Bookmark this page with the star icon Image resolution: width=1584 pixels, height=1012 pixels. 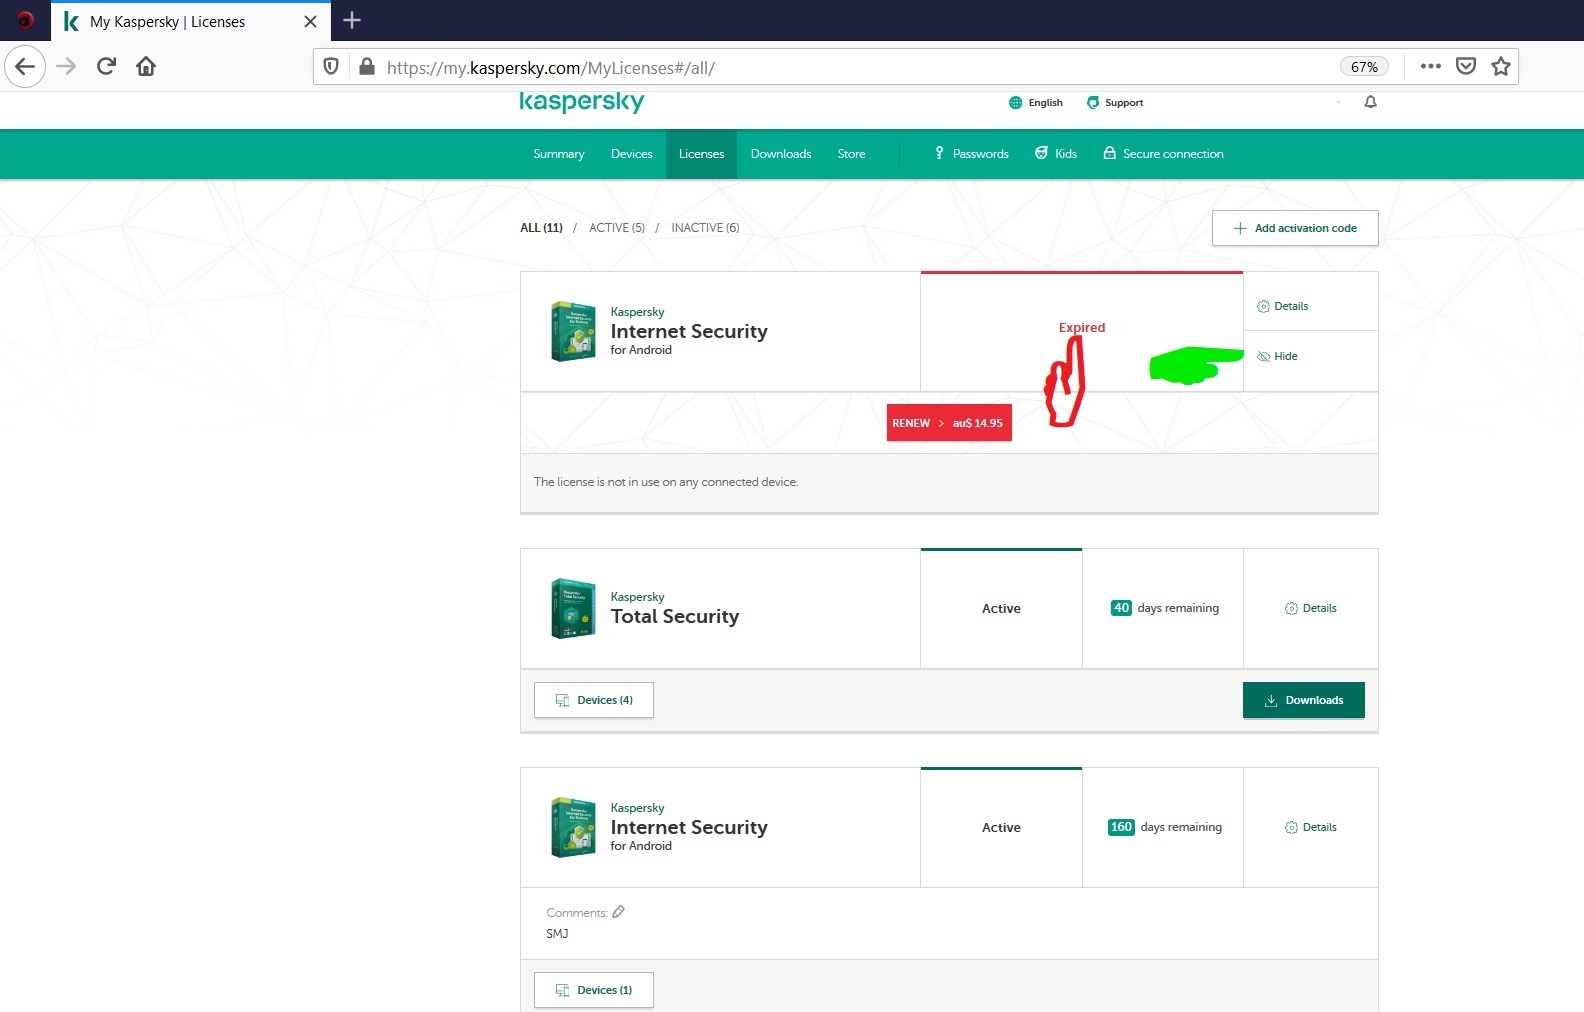click(x=1501, y=66)
